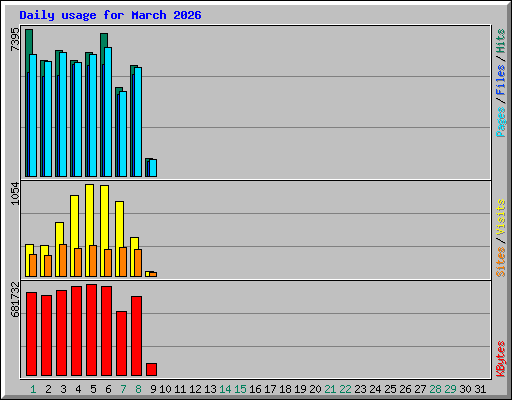Click day 6 cyan pages bar
This screenshot has height=400, width=512.
[108, 112]
